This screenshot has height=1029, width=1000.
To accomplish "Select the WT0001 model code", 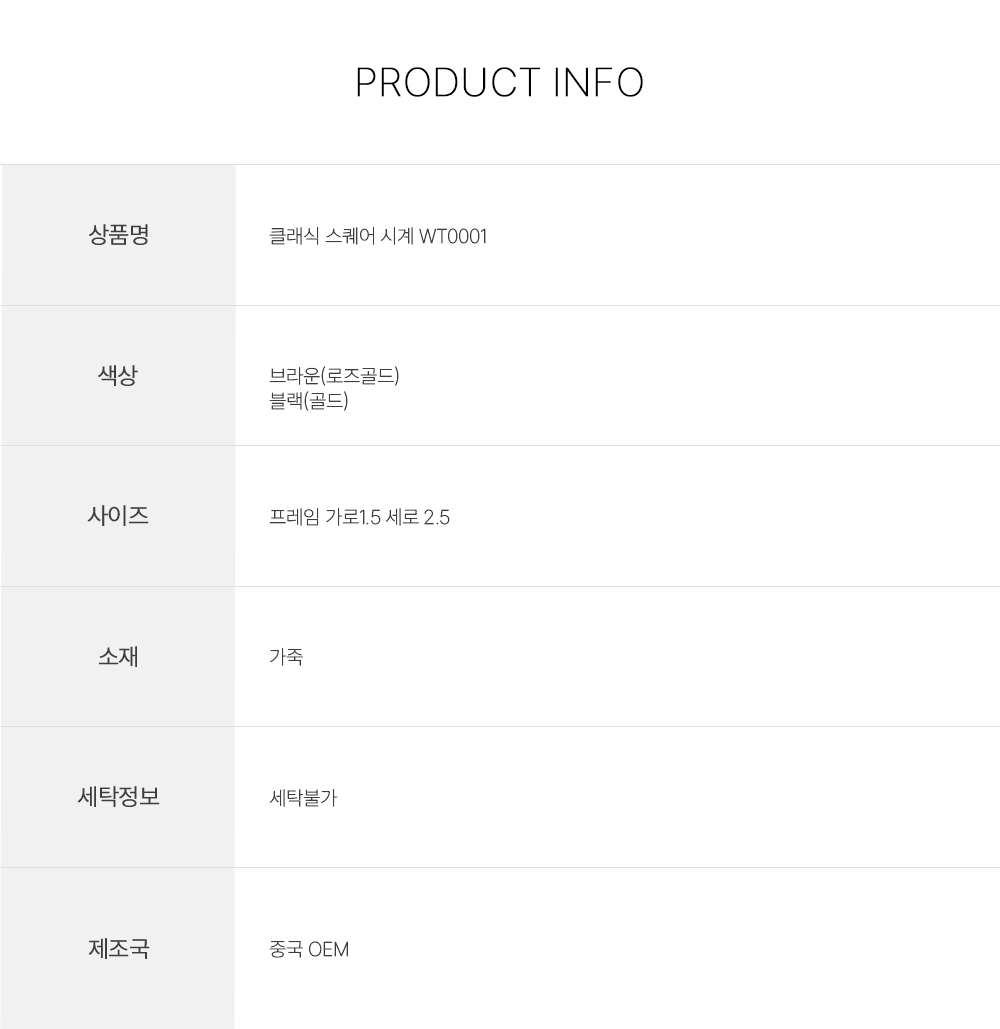I will [453, 237].
